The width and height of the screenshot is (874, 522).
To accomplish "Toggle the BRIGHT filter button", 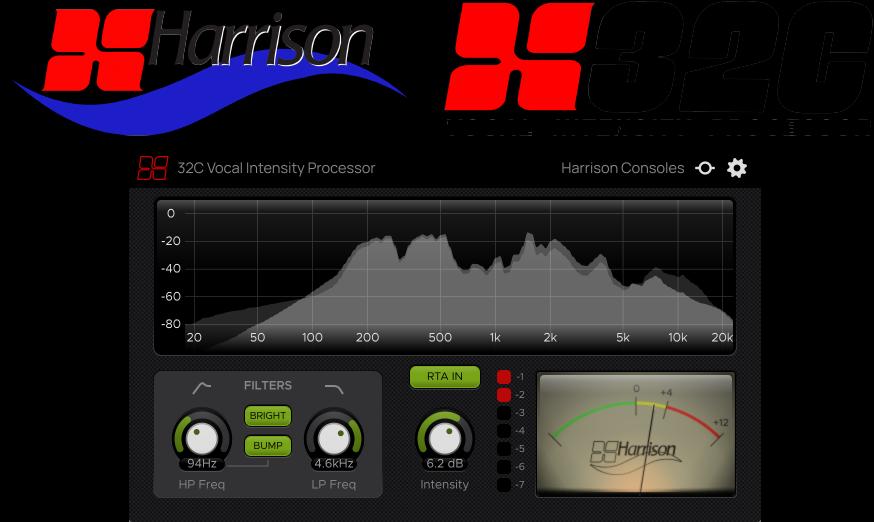I will [x=268, y=416].
